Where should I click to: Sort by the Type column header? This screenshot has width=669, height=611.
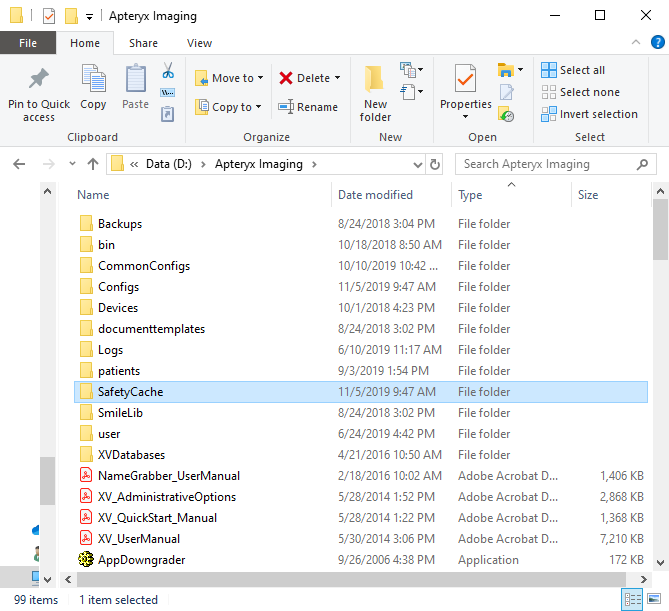click(x=470, y=195)
